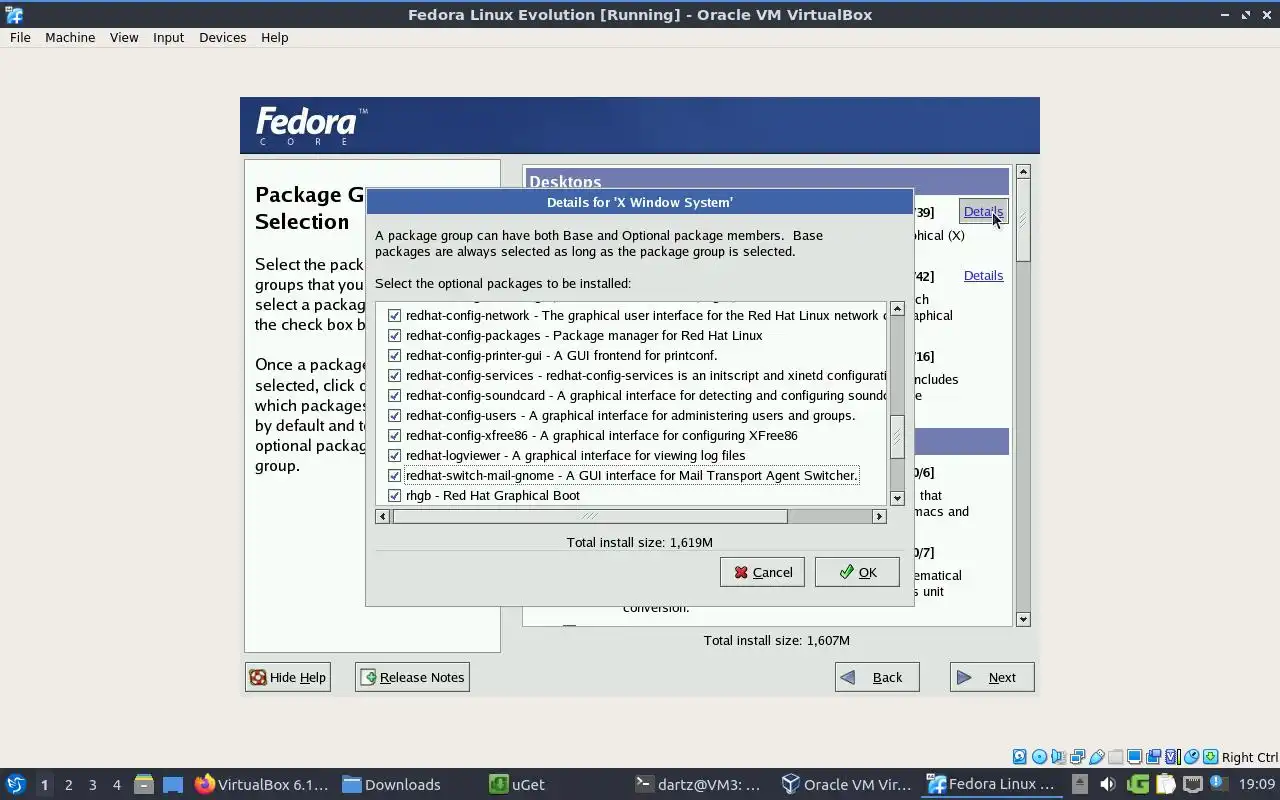Uncheck redhat-config-network package
The width and height of the screenshot is (1280, 800).
click(x=394, y=315)
